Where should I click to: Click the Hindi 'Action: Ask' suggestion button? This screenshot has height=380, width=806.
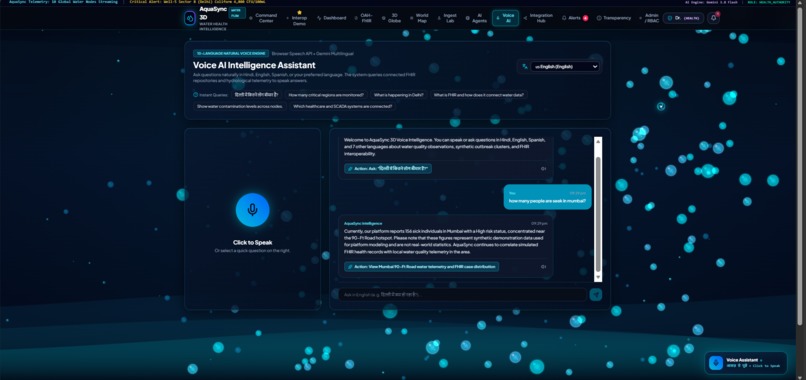(388, 169)
